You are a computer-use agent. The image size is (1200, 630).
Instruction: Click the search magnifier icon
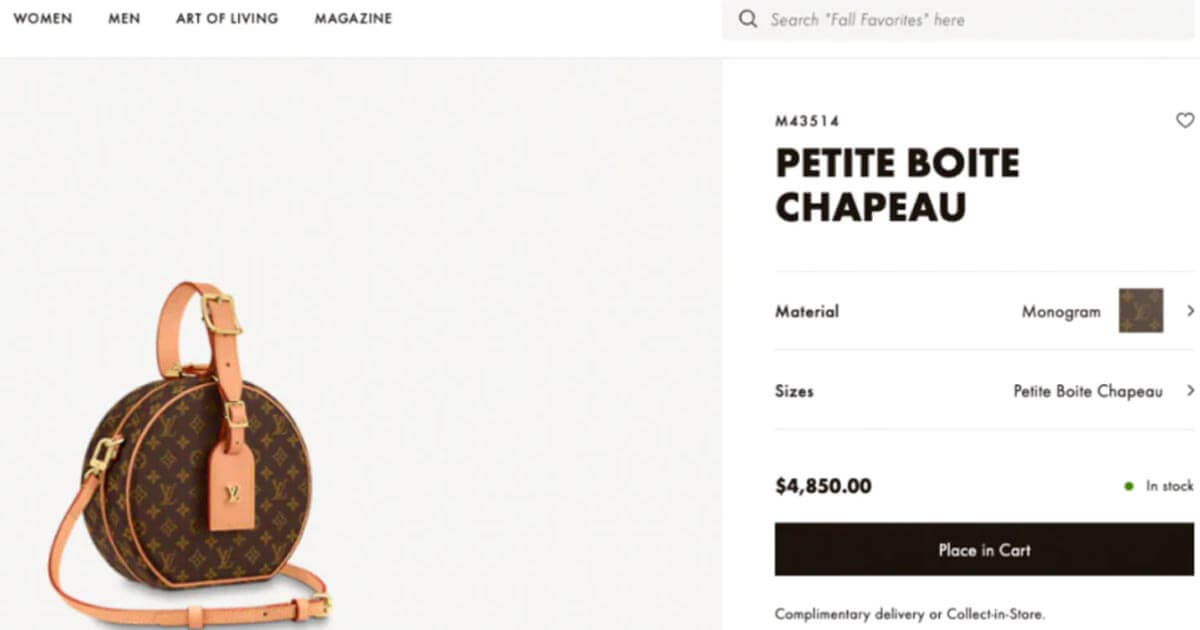(x=748, y=19)
